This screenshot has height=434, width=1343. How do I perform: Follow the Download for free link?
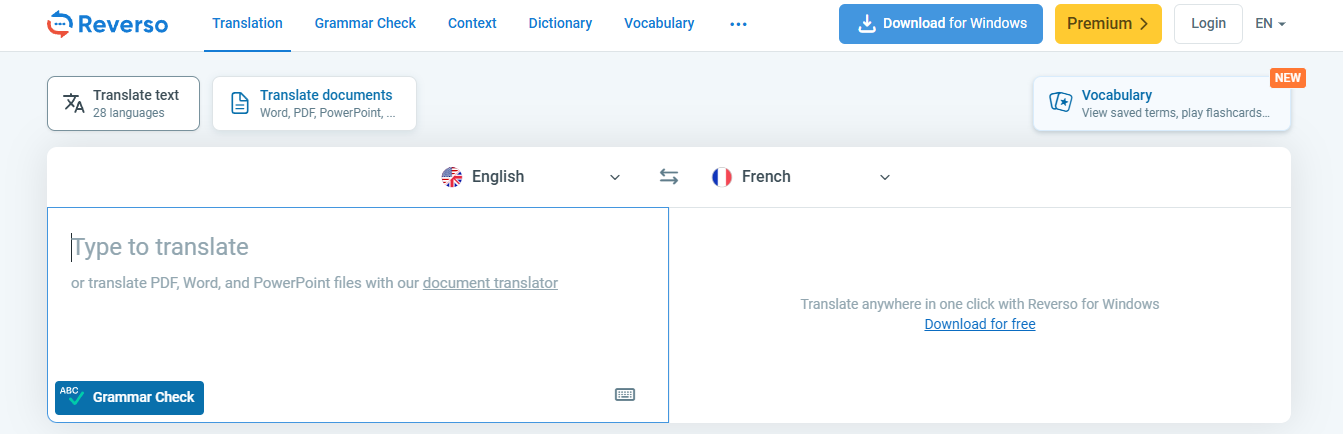980,324
